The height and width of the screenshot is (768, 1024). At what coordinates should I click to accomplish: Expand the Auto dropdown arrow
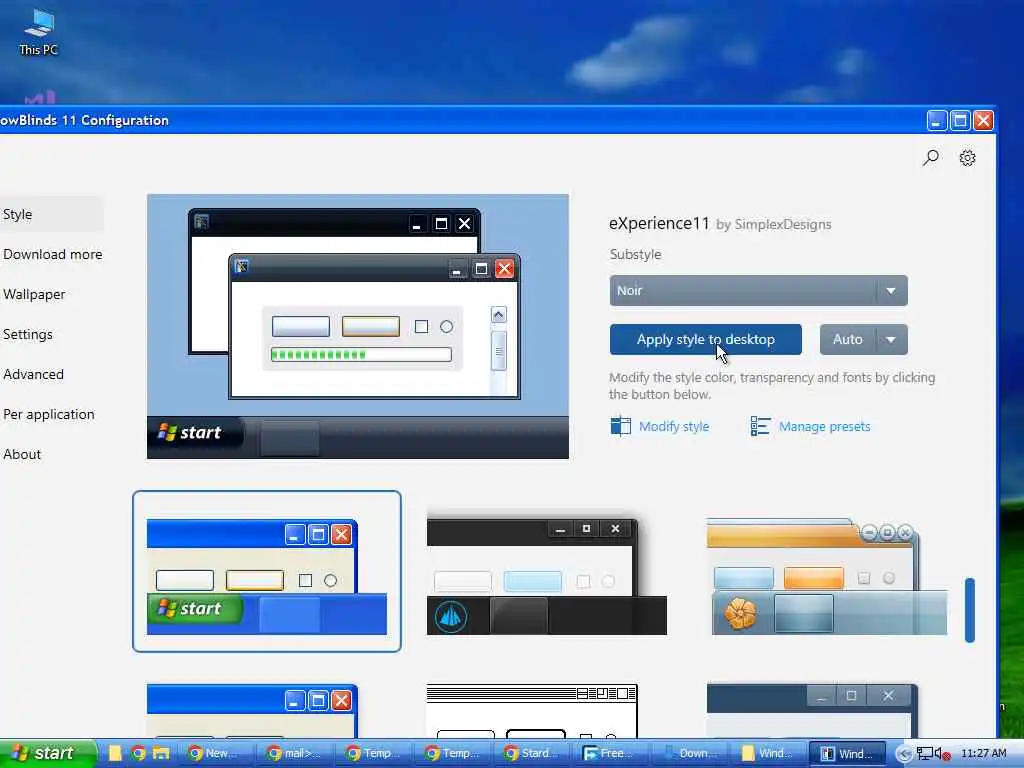pyautogui.click(x=891, y=340)
